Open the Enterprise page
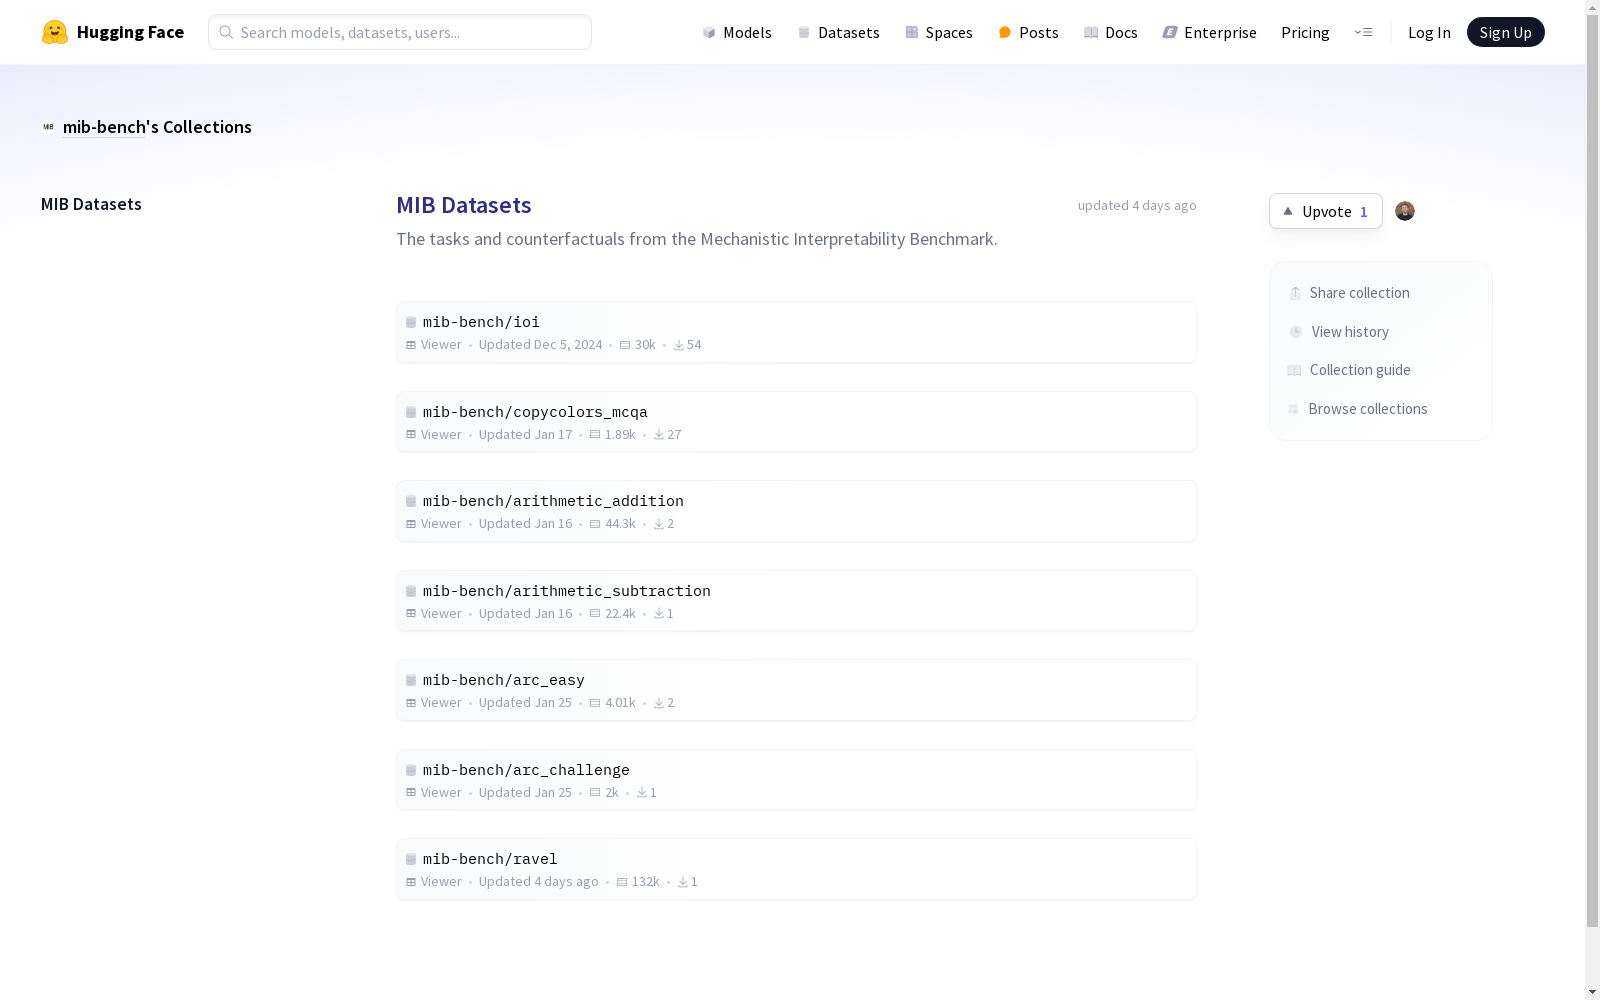The height and width of the screenshot is (1000, 1600). click(x=1210, y=32)
